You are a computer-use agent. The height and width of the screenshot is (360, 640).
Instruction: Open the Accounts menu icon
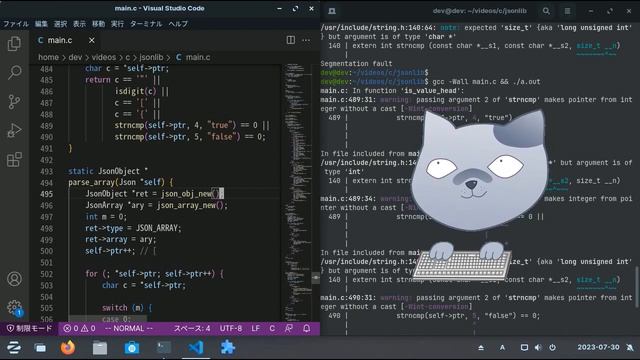point(14,279)
